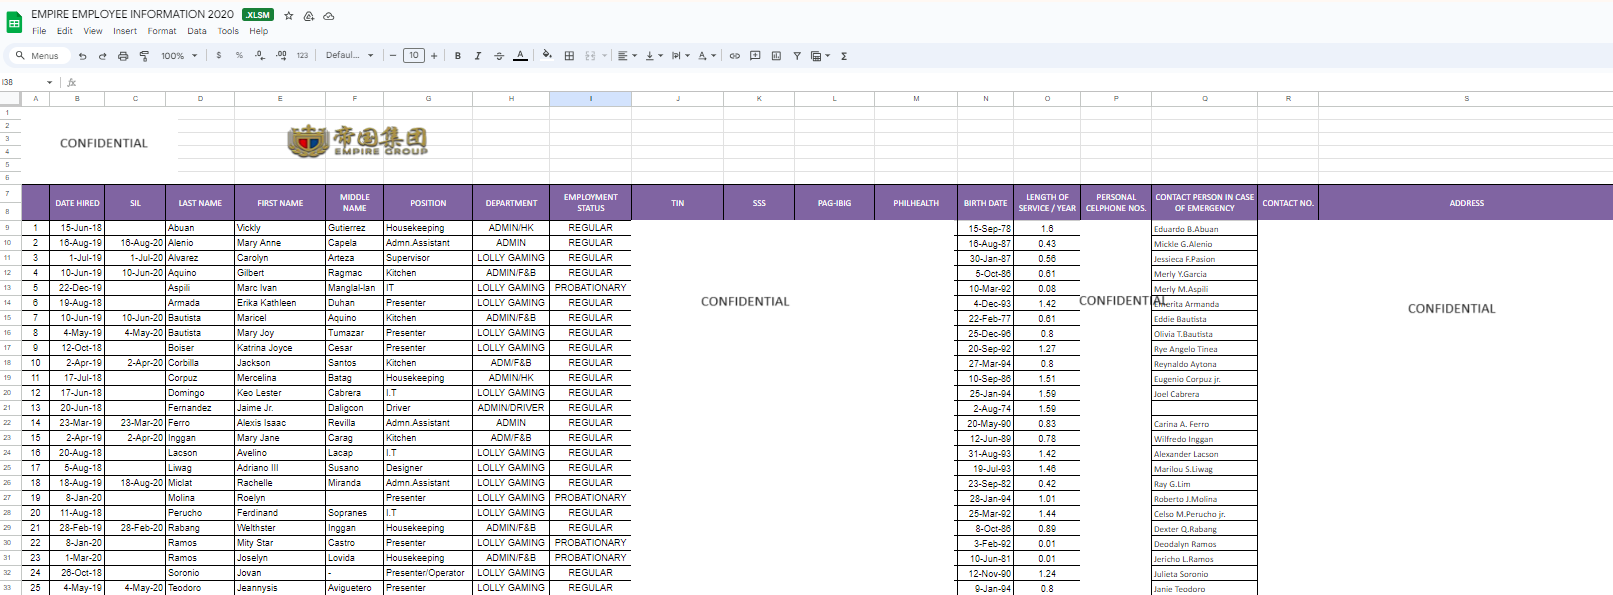Toggle italic formatting

click(x=478, y=56)
